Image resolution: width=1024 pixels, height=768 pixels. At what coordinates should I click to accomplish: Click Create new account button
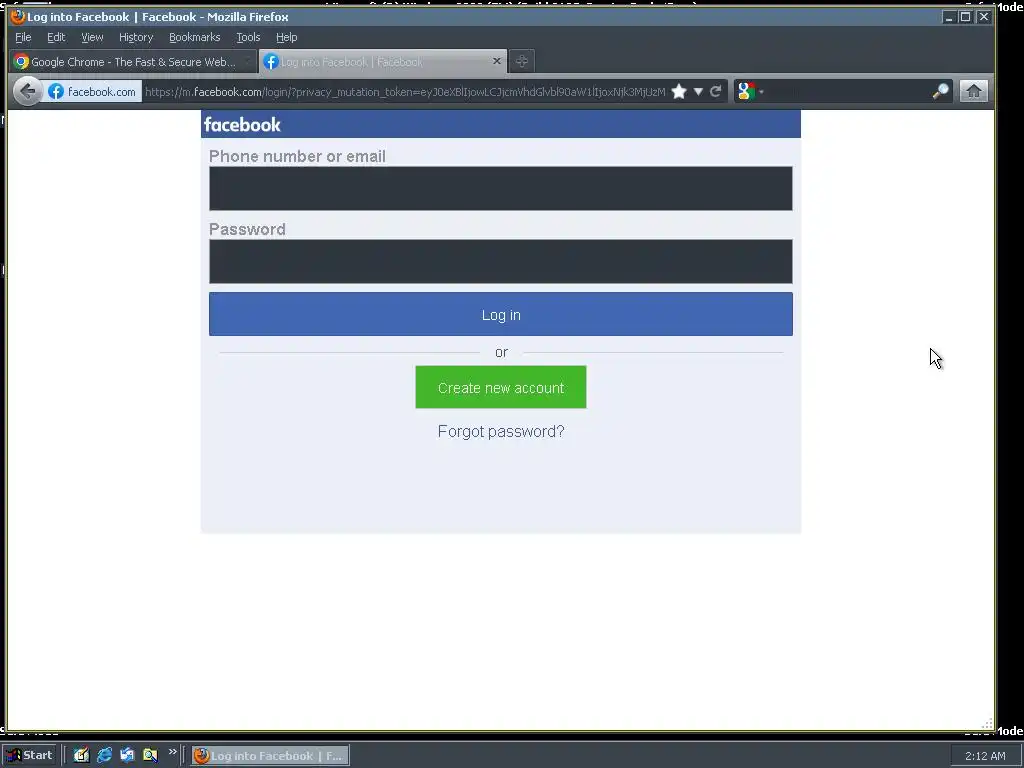[501, 387]
